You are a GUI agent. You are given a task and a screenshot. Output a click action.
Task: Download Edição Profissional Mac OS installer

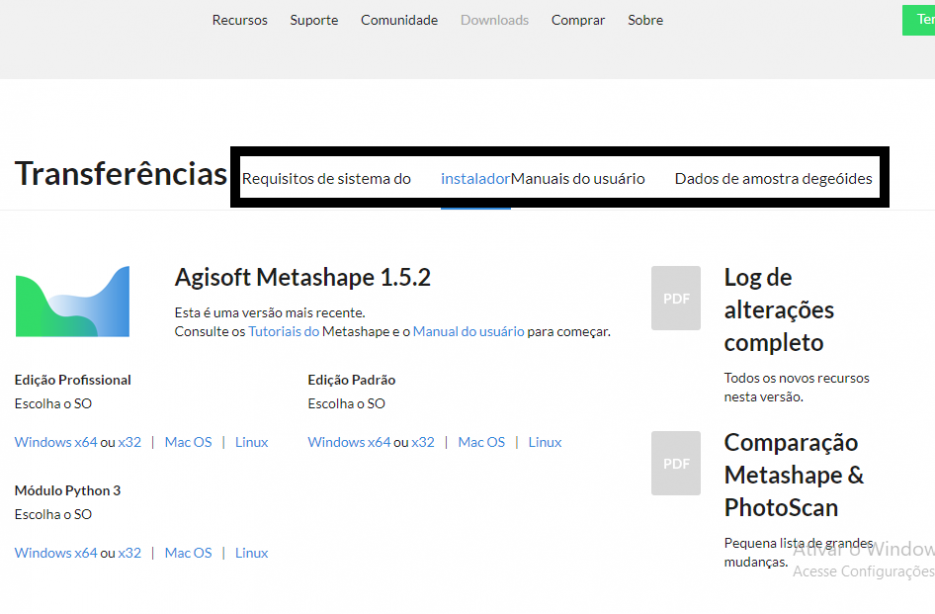pos(188,442)
